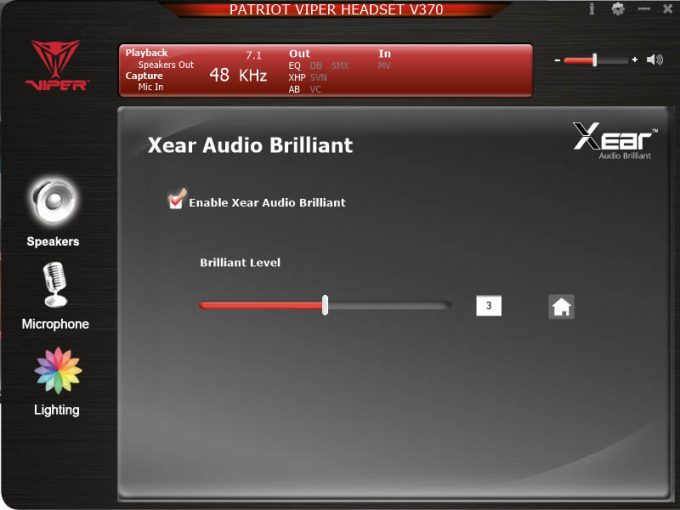
Task: Click the Brilliant Level label
Action: (240, 262)
